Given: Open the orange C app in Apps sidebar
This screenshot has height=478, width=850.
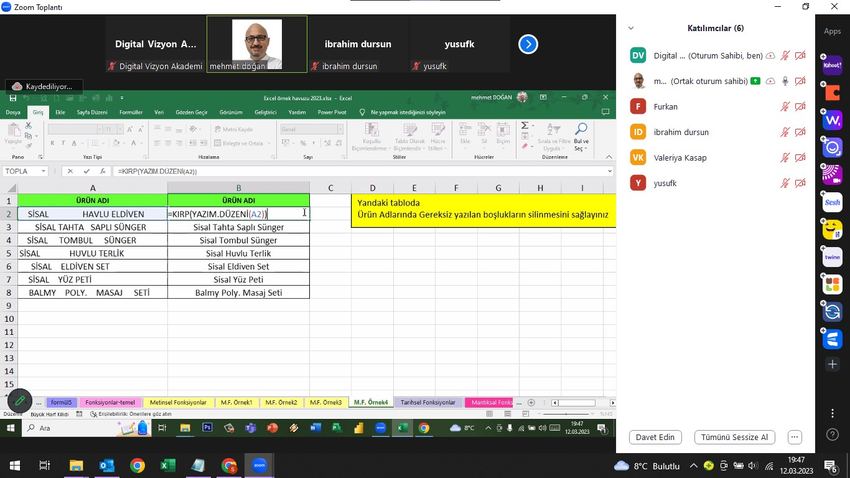Looking at the screenshot, I should pos(832,92).
